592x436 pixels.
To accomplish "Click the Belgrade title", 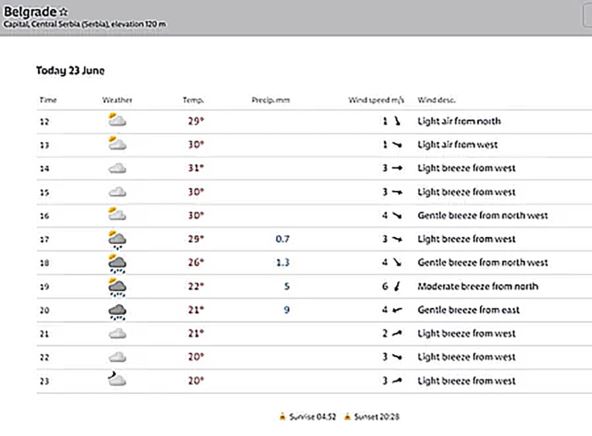I will pyautogui.click(x=30, y=12).
